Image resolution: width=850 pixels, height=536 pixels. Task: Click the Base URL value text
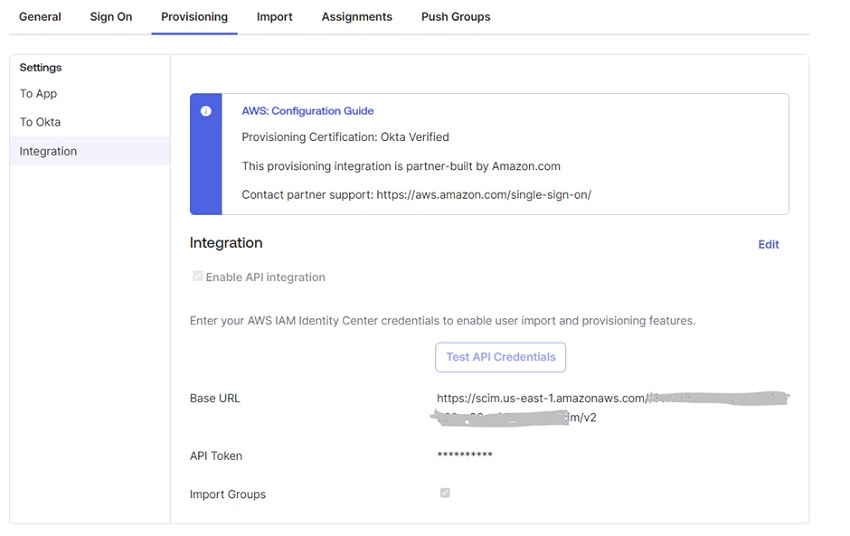[613, 408]
